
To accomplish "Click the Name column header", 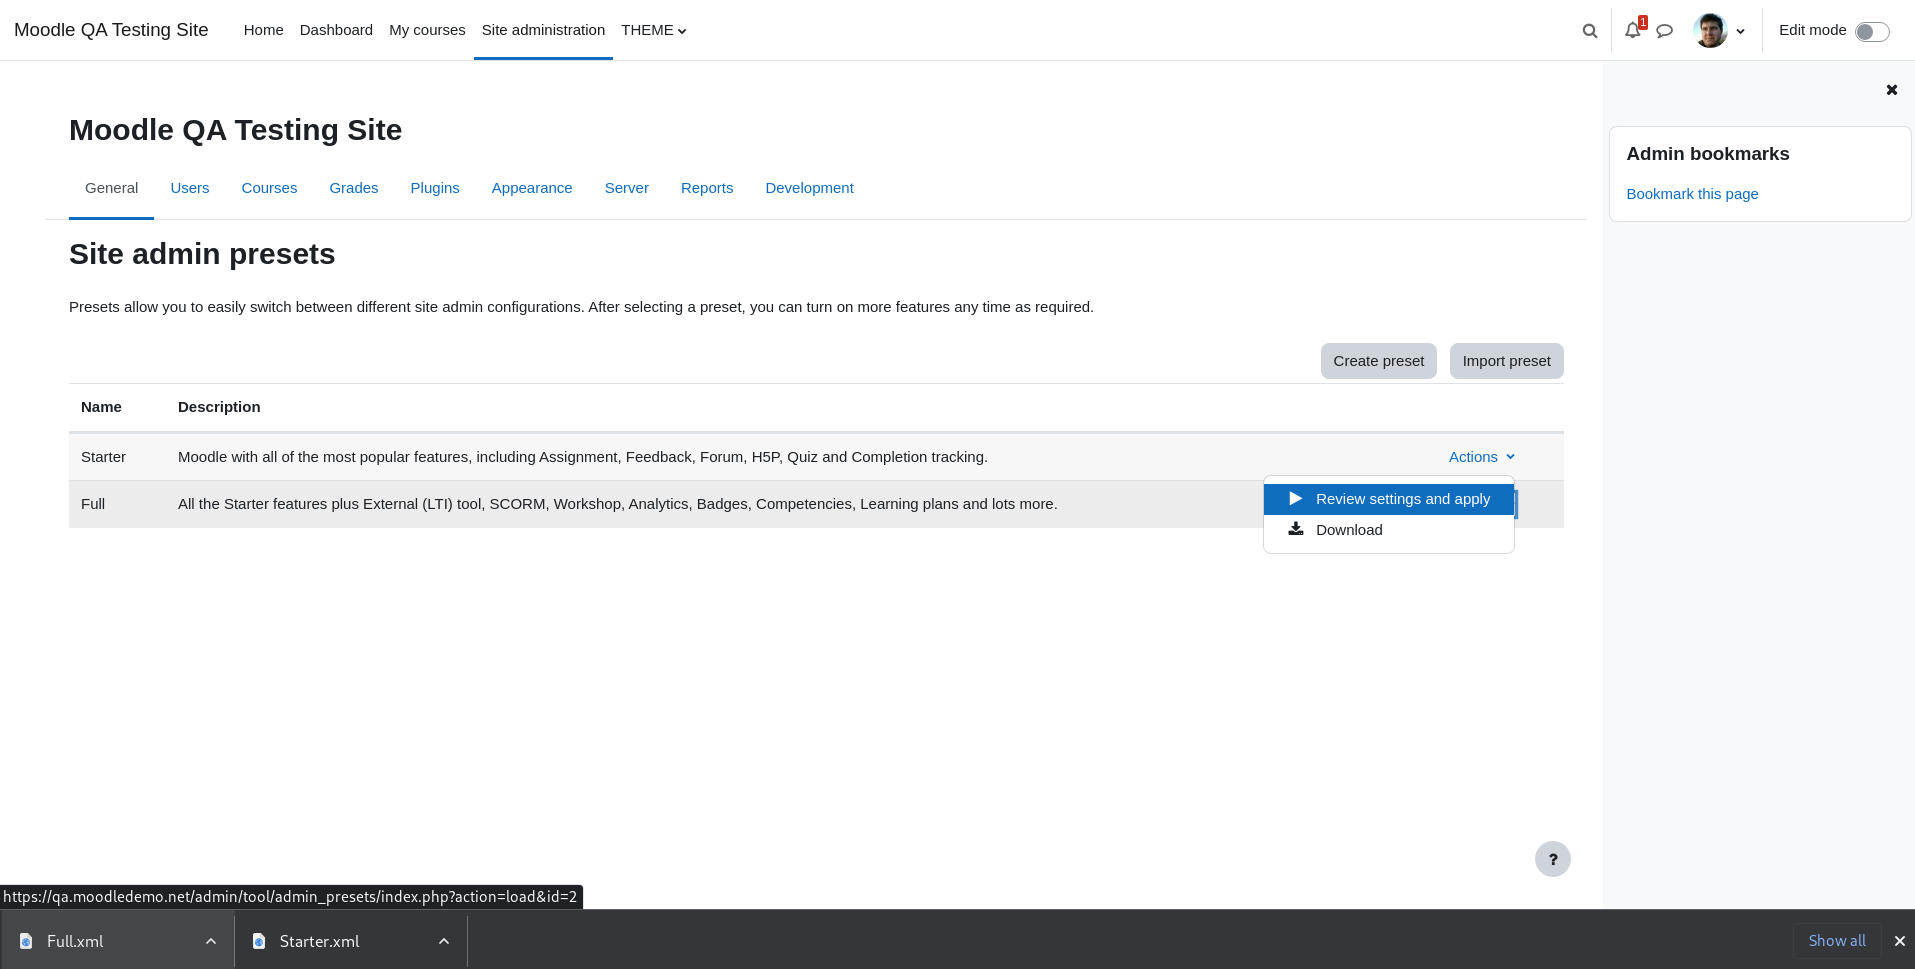I will [101, 407].
